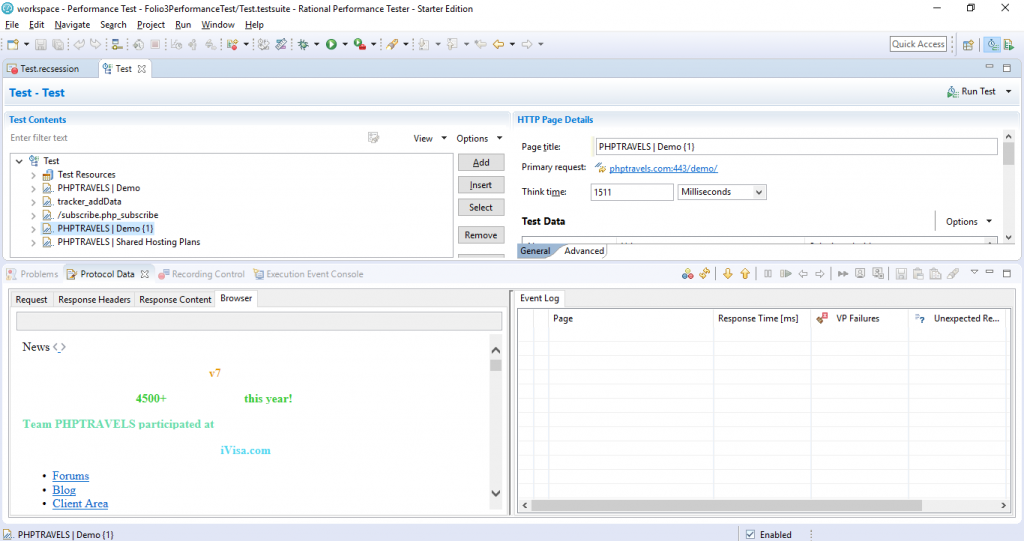Click the Debug bug icon in toolbar
This screenshot has height=541, width=1024.
point(303,44)
